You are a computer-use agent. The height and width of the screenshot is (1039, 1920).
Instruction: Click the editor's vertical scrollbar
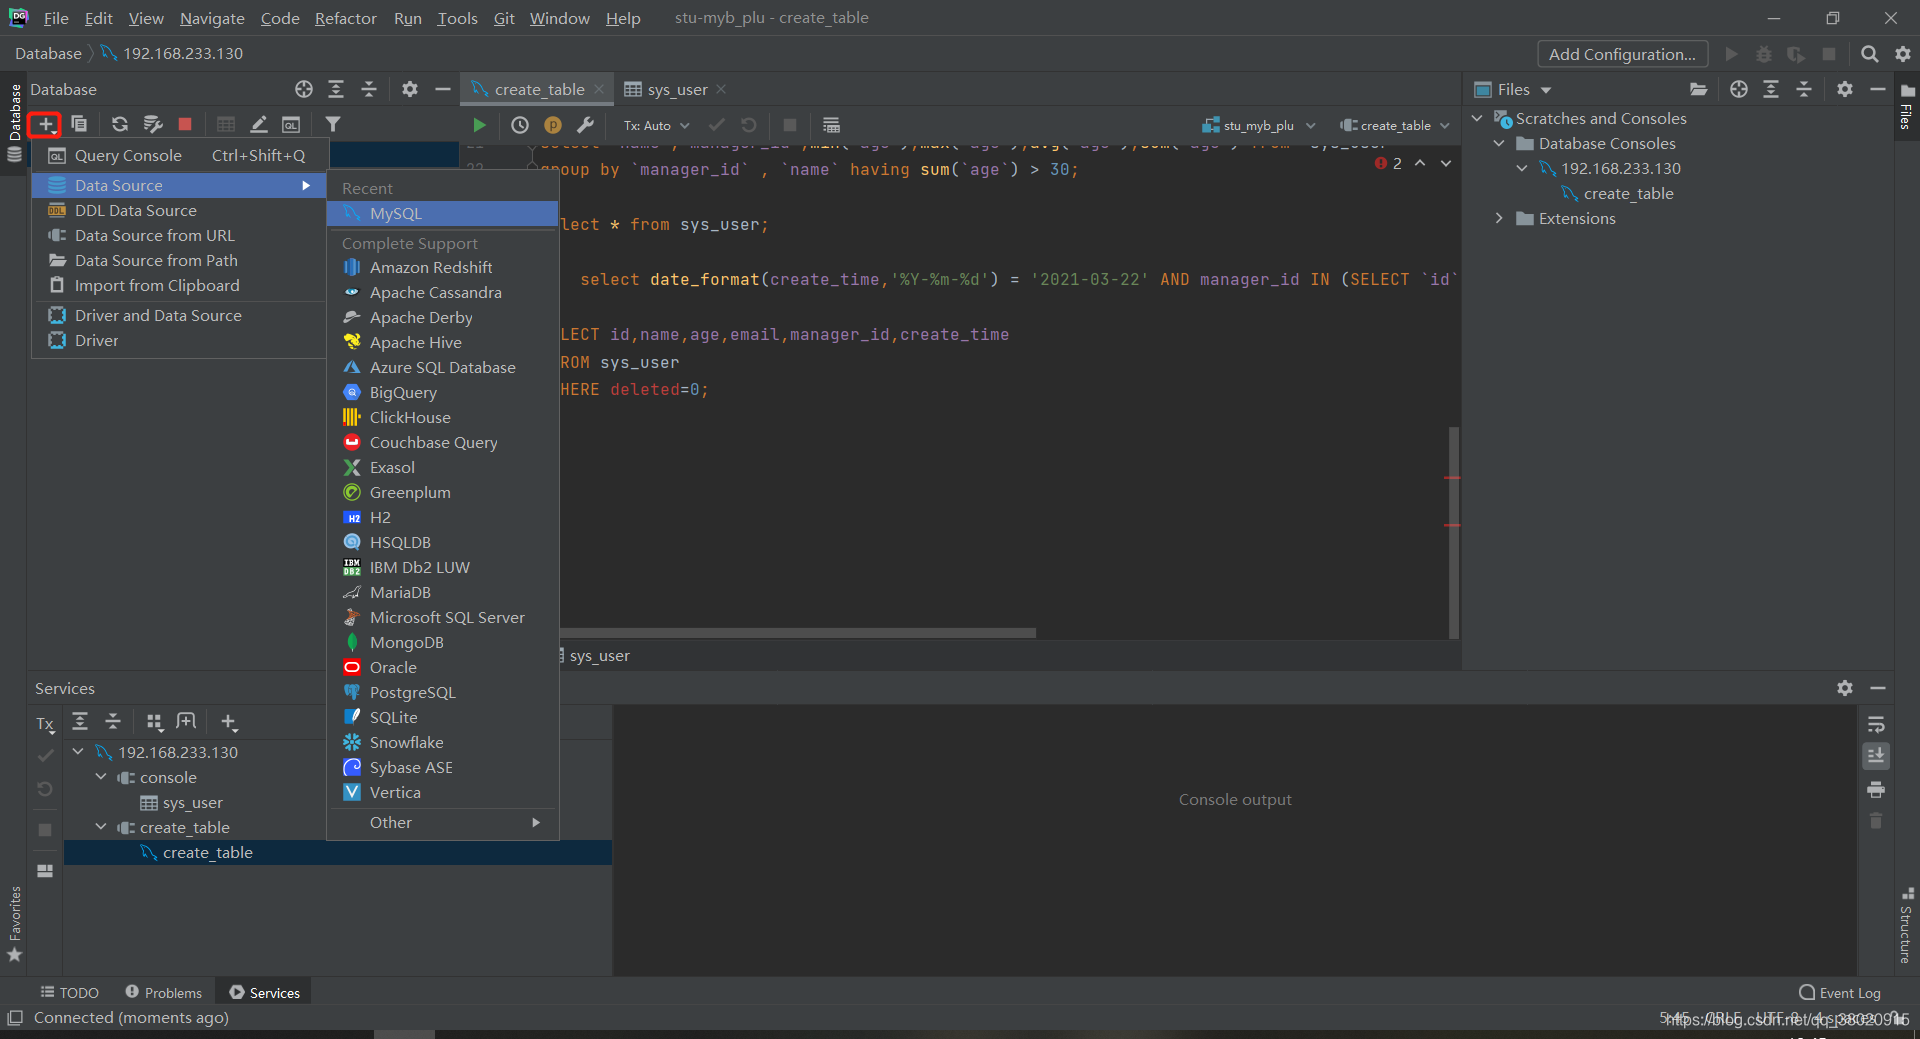tap(1454, 532)
